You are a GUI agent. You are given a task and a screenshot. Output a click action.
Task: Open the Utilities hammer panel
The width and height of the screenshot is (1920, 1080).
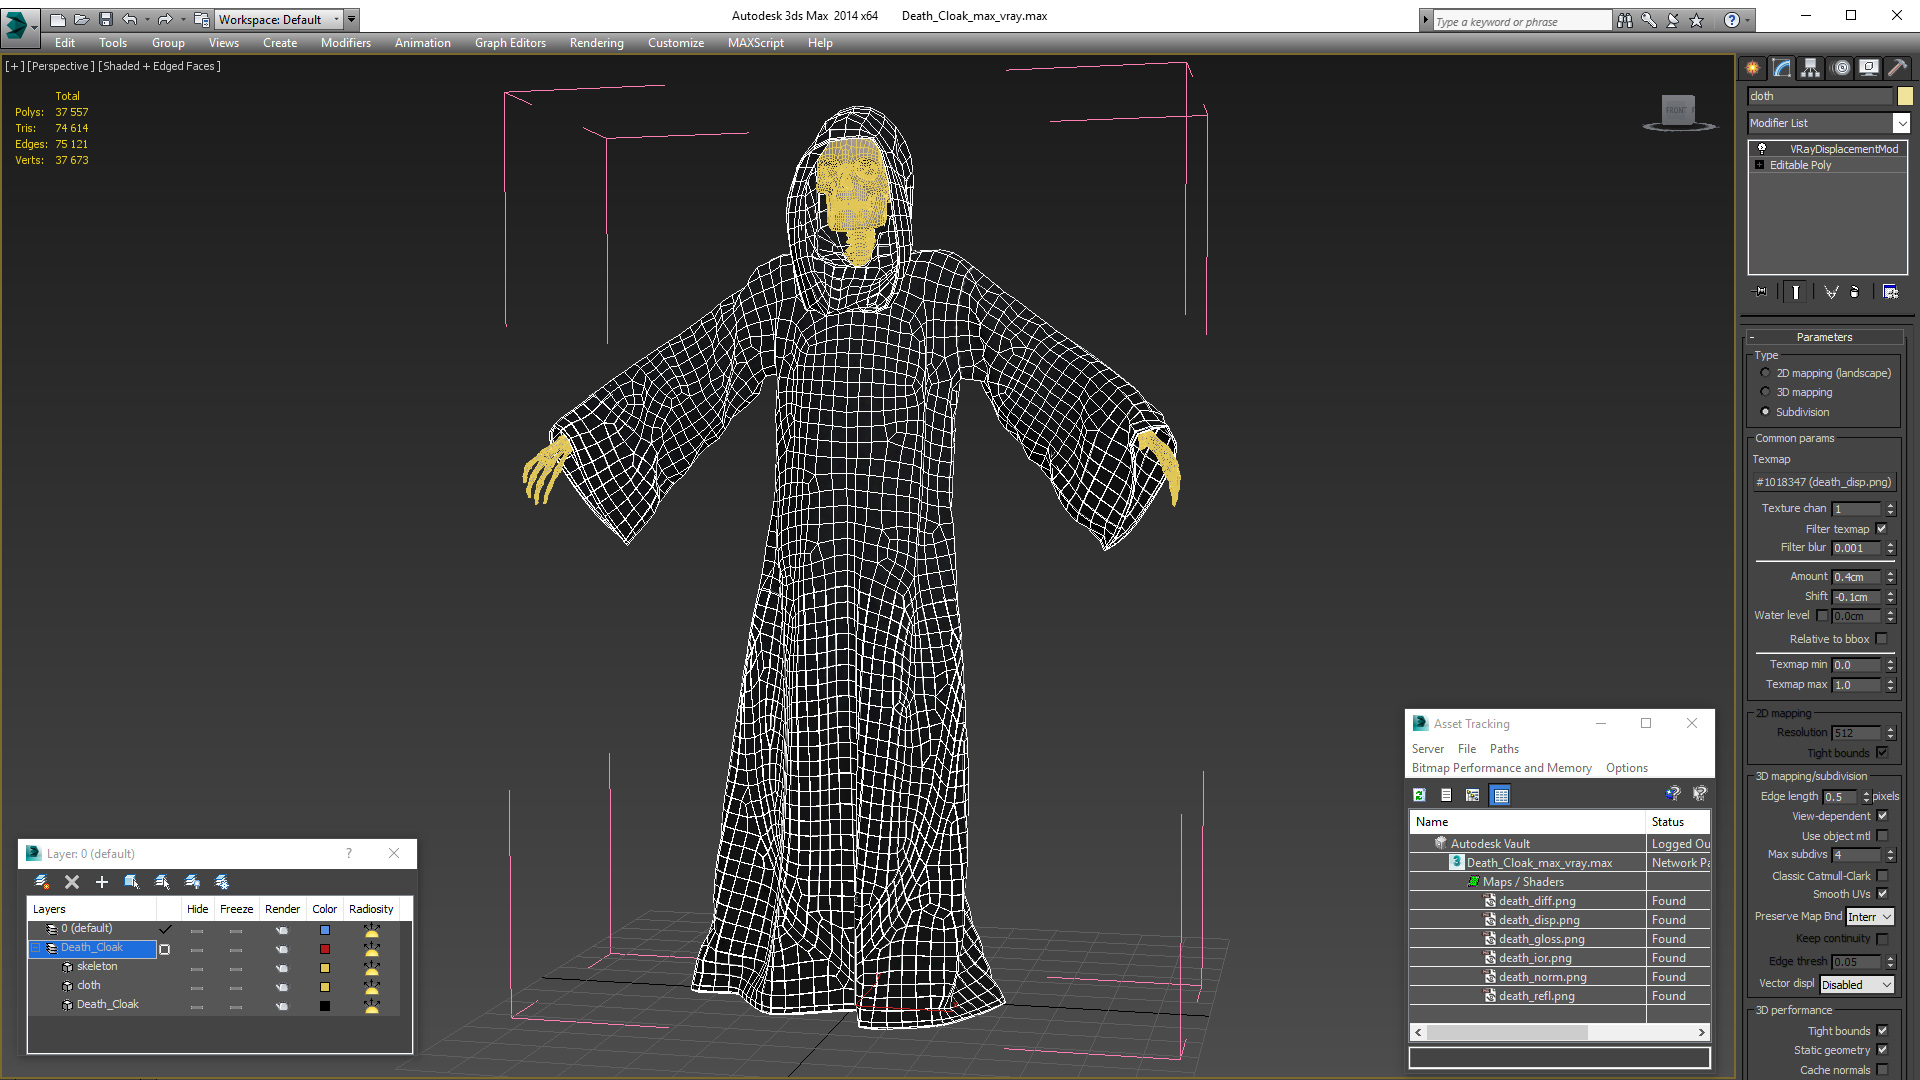1897,68
